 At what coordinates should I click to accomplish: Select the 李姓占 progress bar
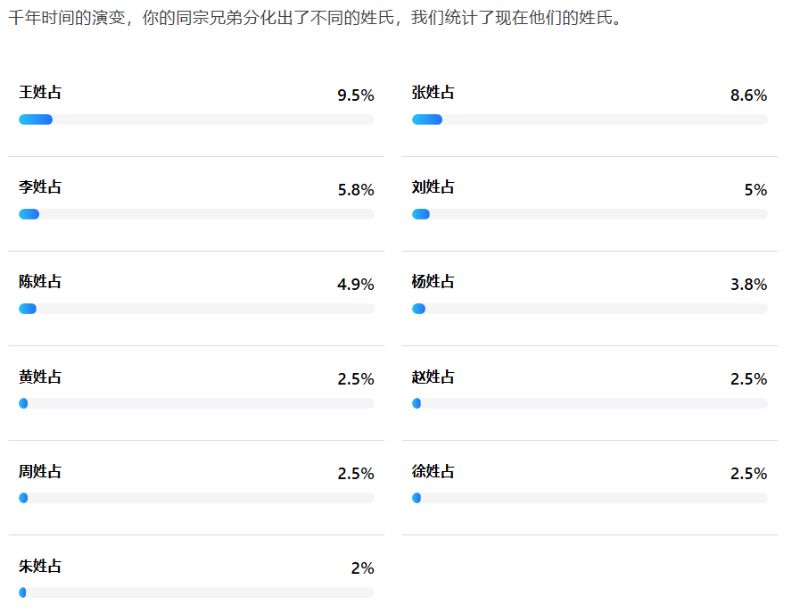(196, 214)
